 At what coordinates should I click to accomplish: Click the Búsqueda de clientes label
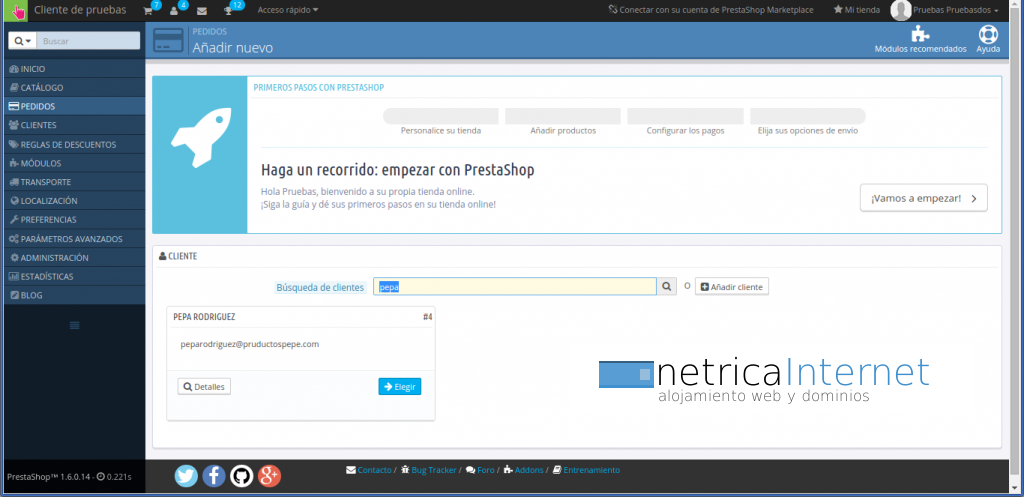coord(320,287)
